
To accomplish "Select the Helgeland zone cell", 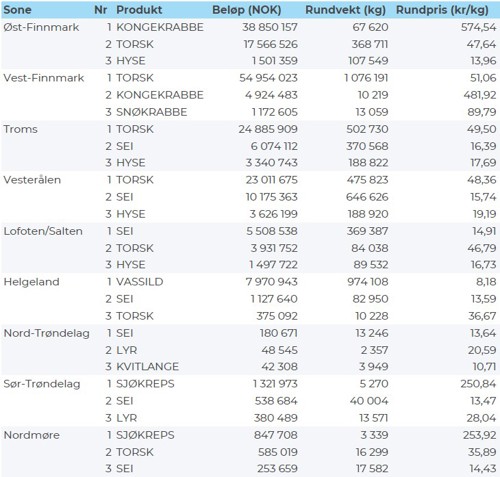I will [x=31, y=282].
